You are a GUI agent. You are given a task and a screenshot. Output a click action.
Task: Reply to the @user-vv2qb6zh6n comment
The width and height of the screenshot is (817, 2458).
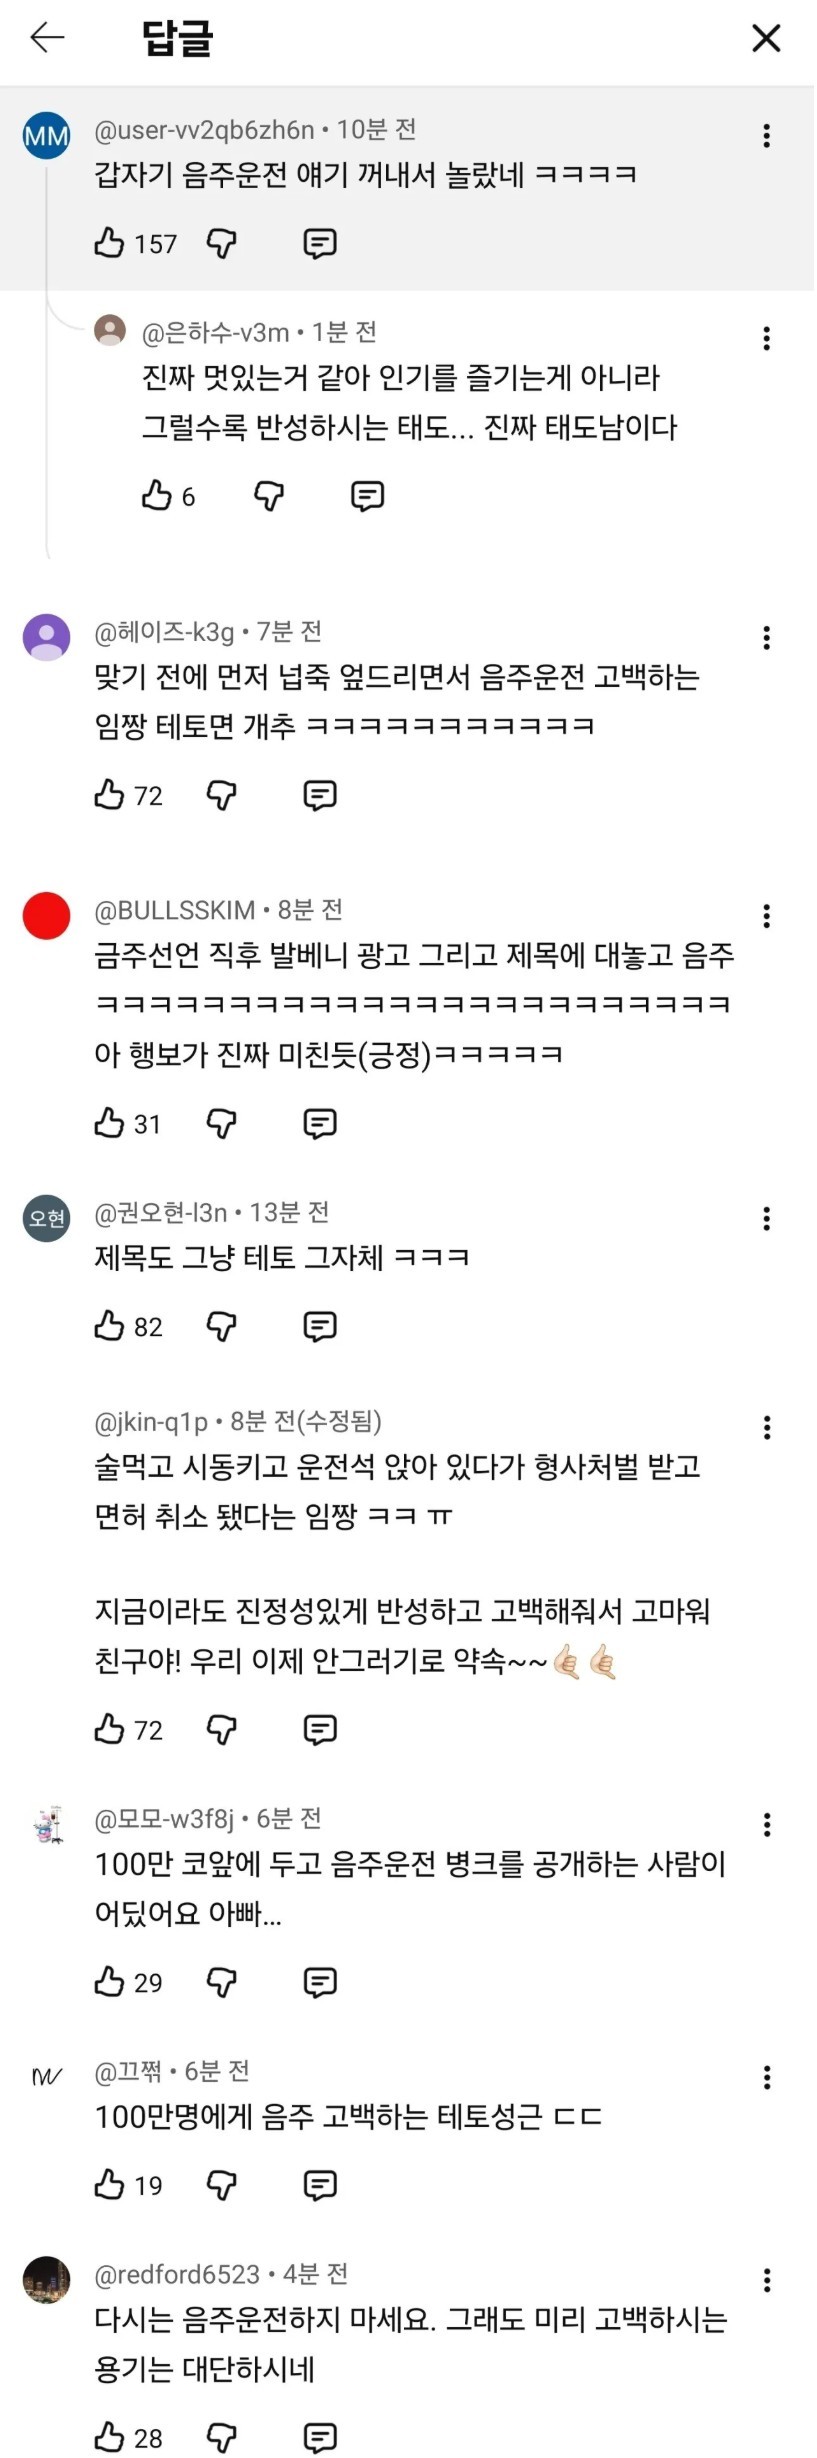[x=320, y=243]
